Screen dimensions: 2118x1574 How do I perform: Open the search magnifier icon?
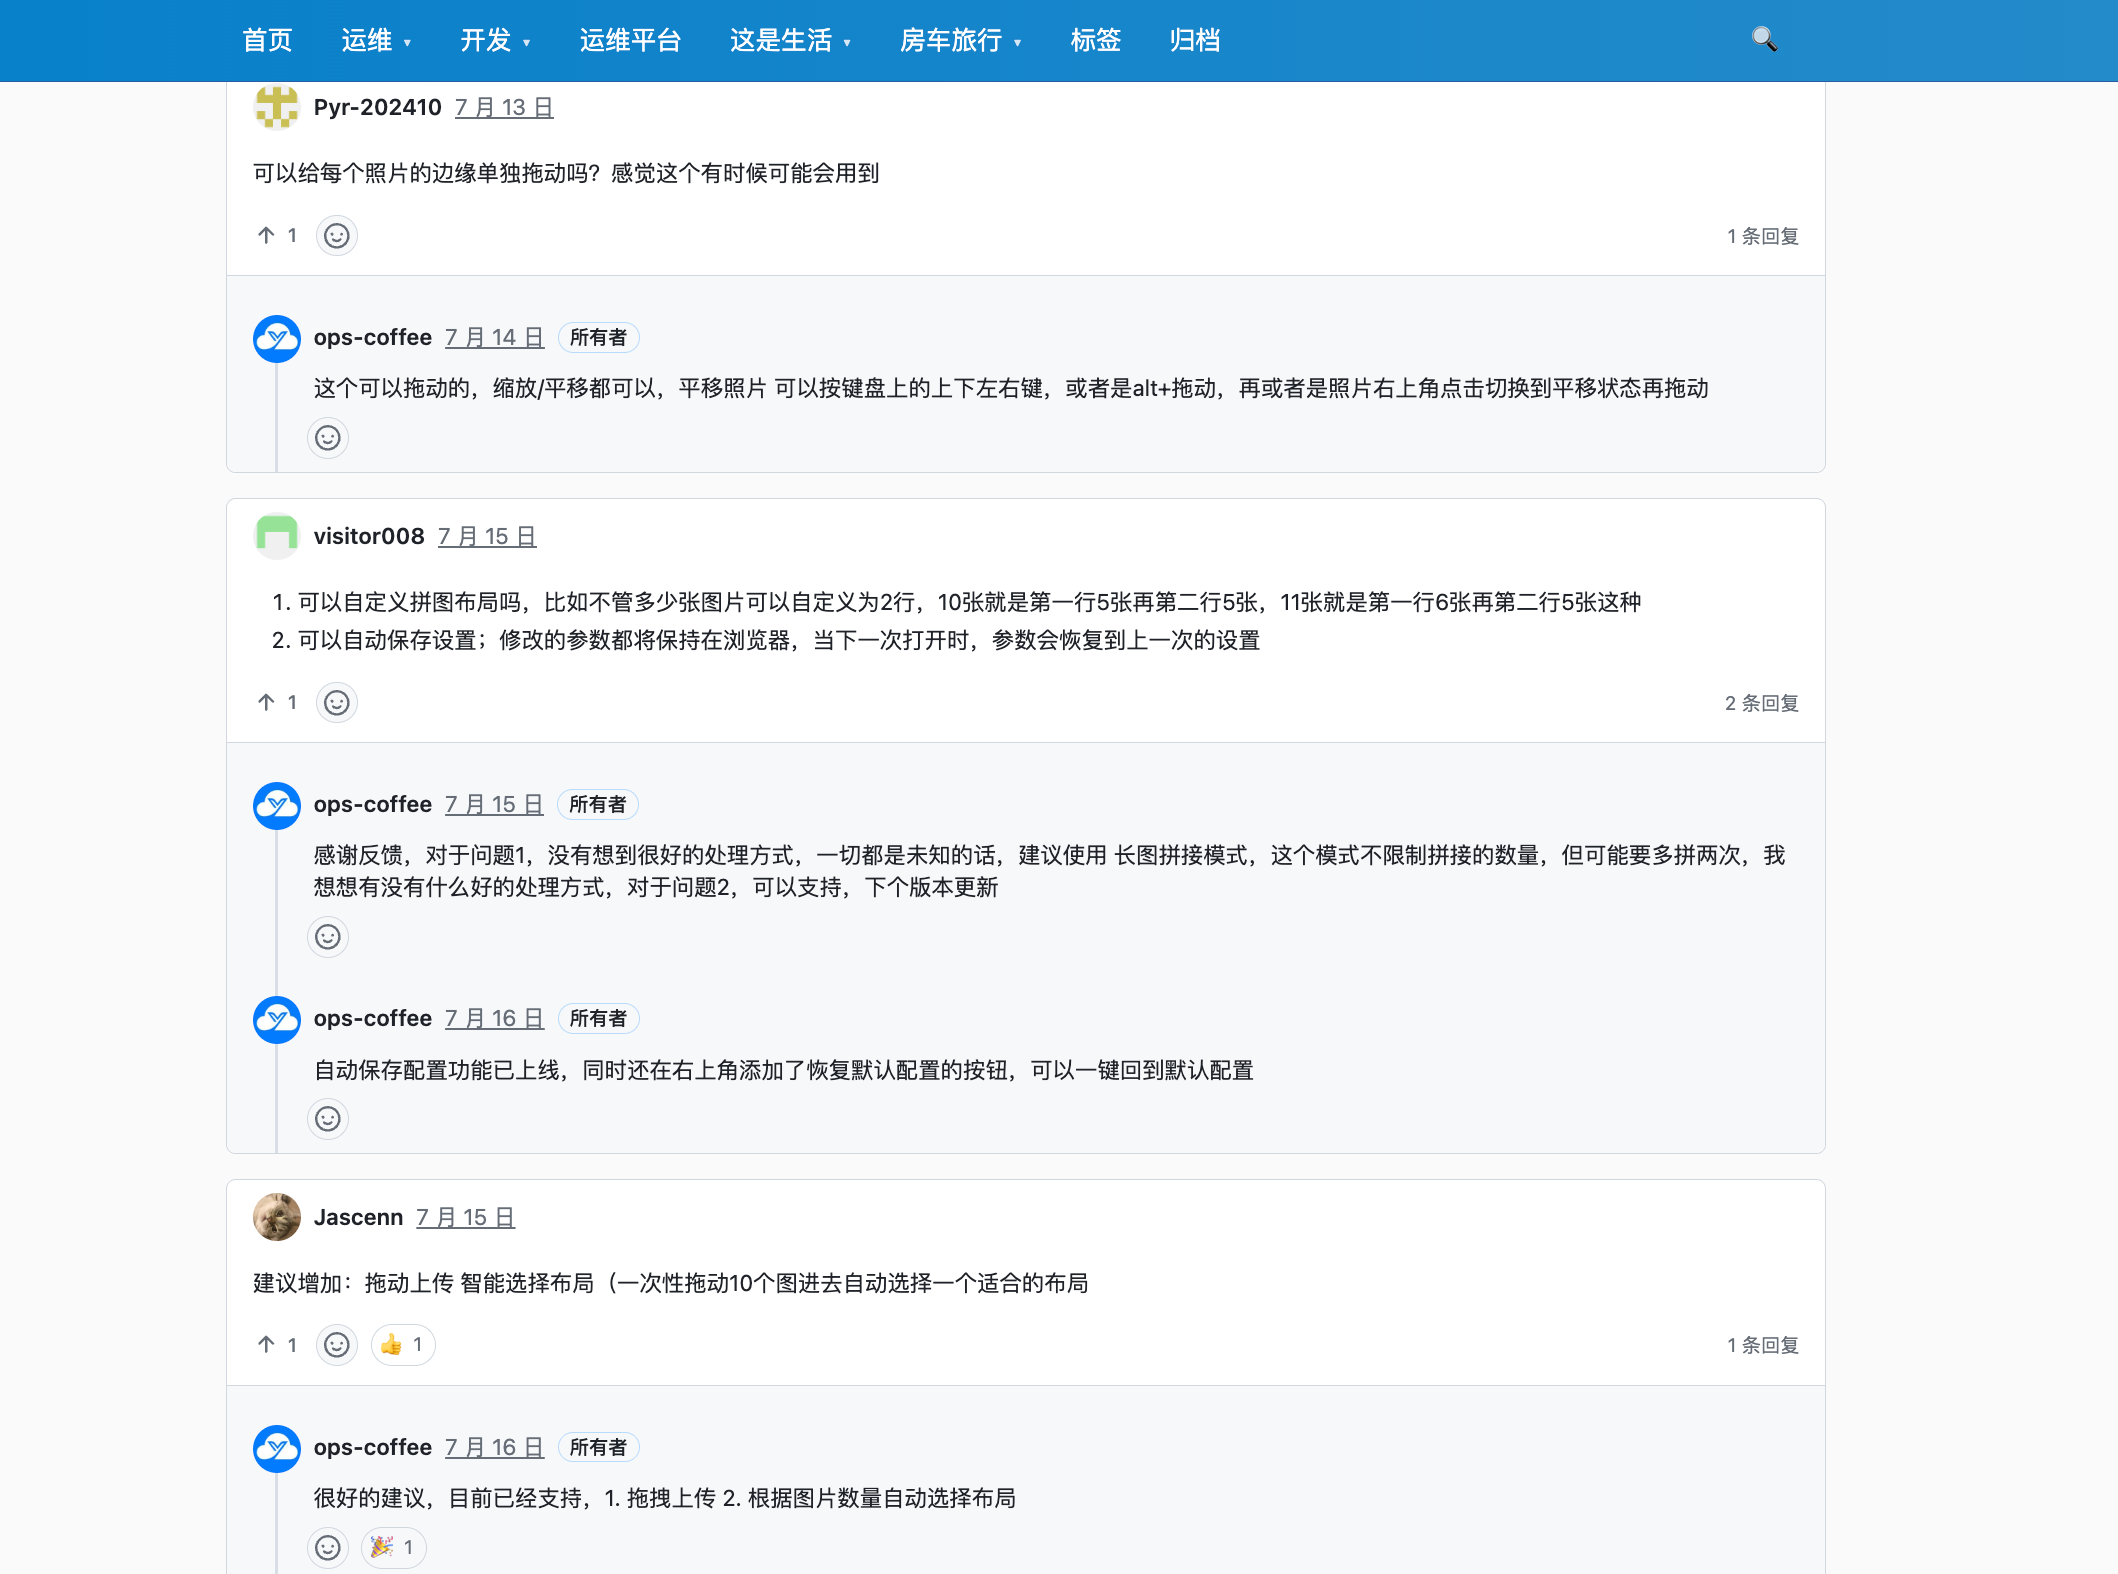click(1764, 40)
